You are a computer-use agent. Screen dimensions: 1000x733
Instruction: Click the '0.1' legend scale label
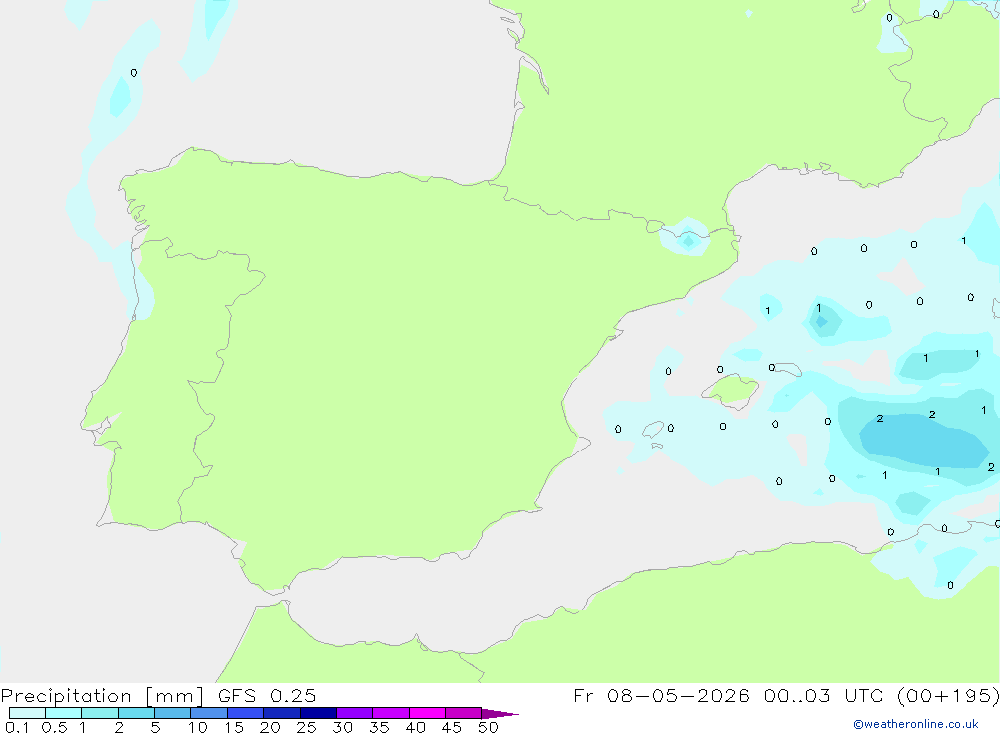(17, 727)
